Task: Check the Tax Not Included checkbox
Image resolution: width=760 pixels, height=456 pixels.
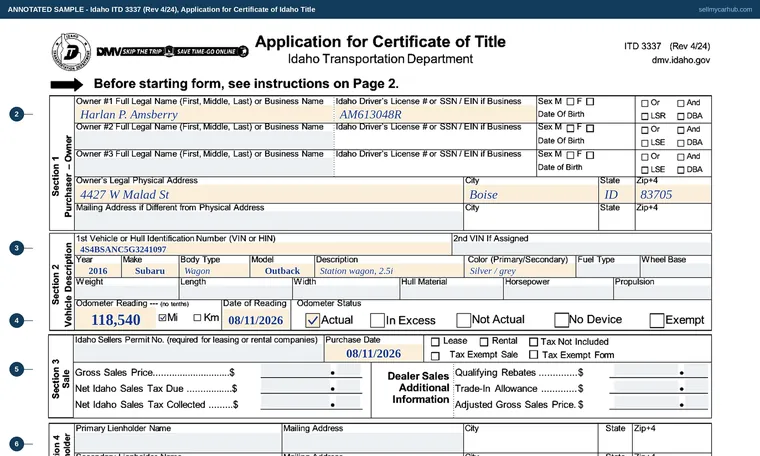Action: pyautogui.click(x=533, y=342)
